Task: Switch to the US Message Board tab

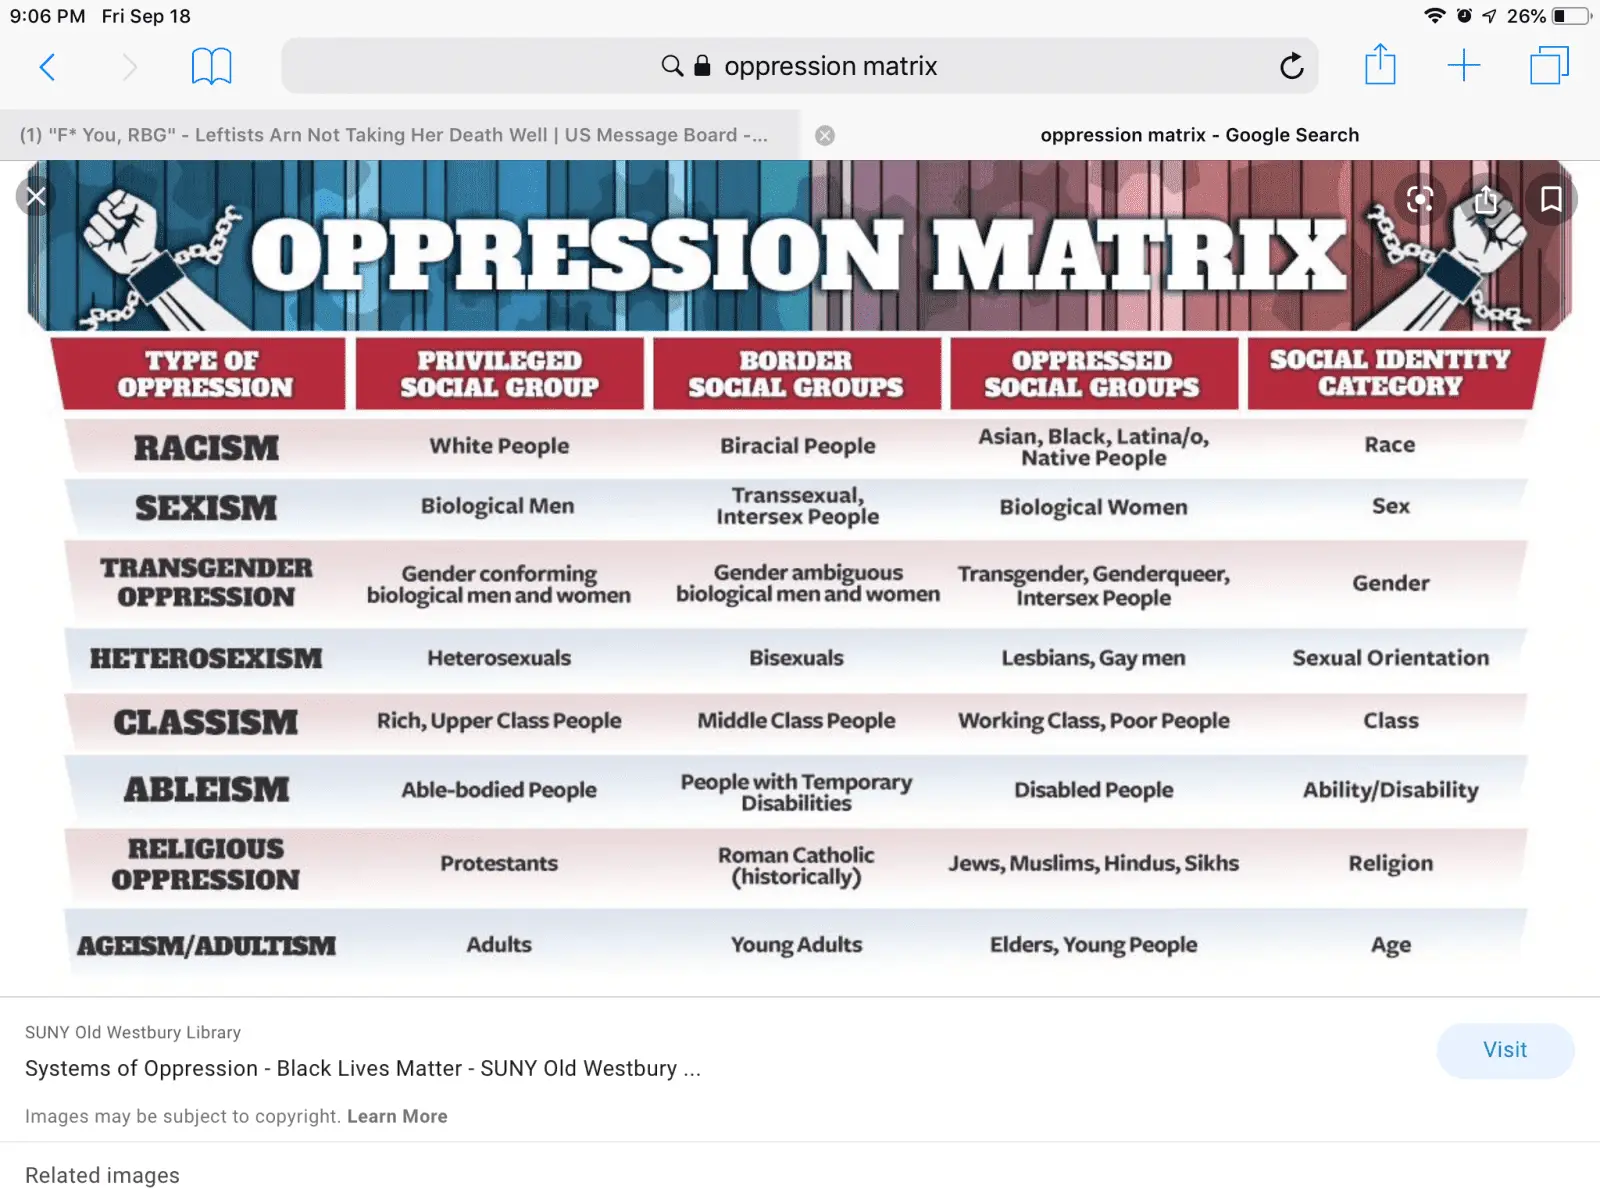Action: pyautogui.click(x=400, y=135)
